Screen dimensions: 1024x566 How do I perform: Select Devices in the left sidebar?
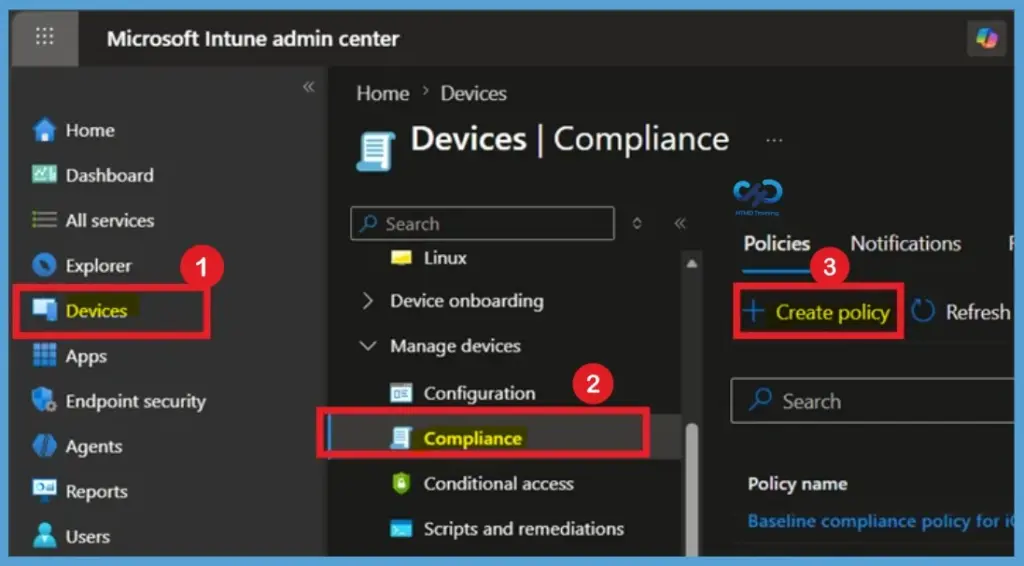tap(97, 311)
